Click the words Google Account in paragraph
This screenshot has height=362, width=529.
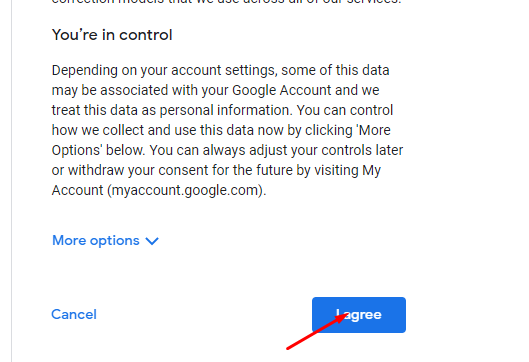pos(281,90)
